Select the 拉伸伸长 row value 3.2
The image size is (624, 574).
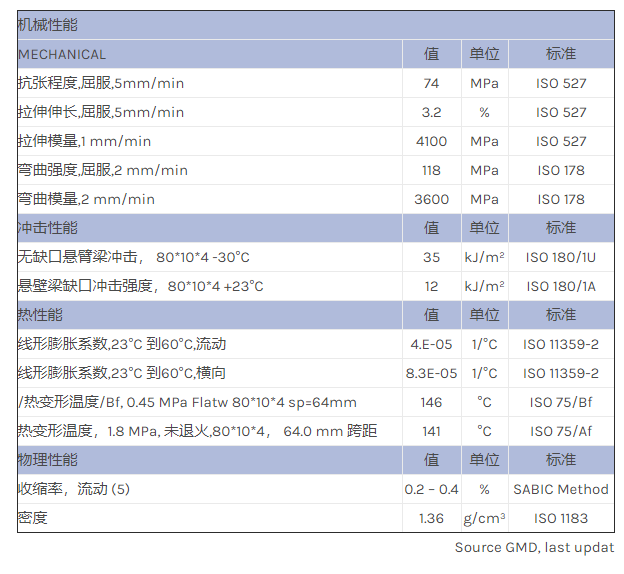point(431,112)
